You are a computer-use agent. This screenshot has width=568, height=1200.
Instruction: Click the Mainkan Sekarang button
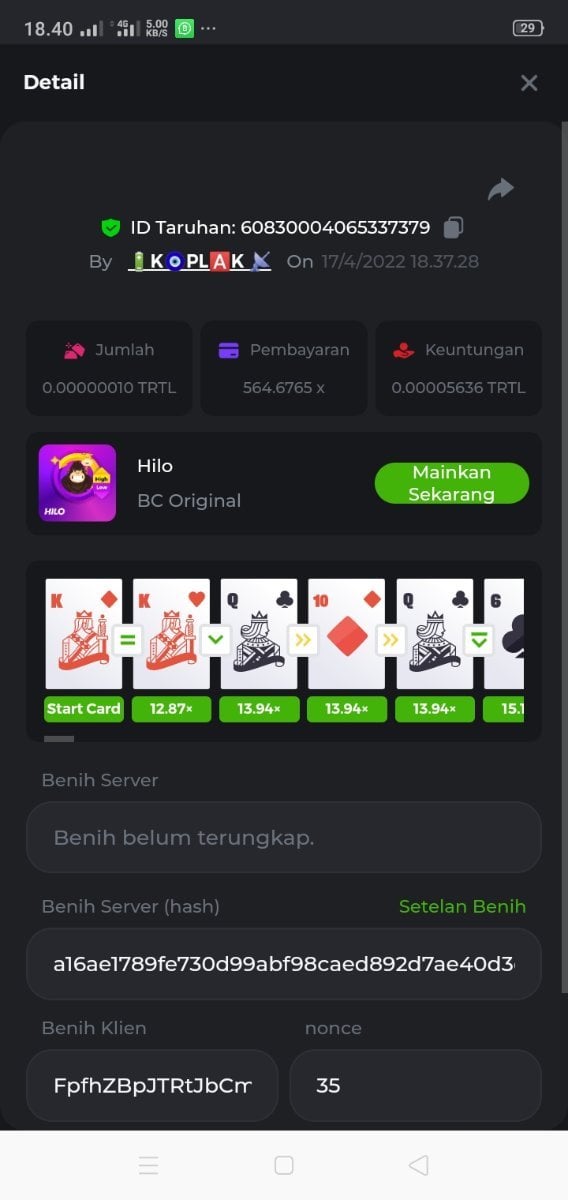pos(452,483)
